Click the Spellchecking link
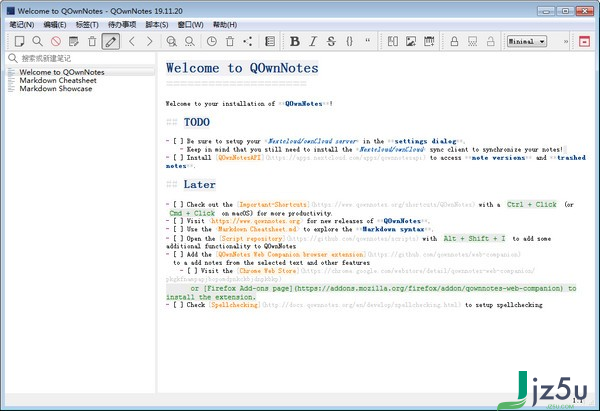This screenshot has width=600, height=411. (x=235, y=305)
